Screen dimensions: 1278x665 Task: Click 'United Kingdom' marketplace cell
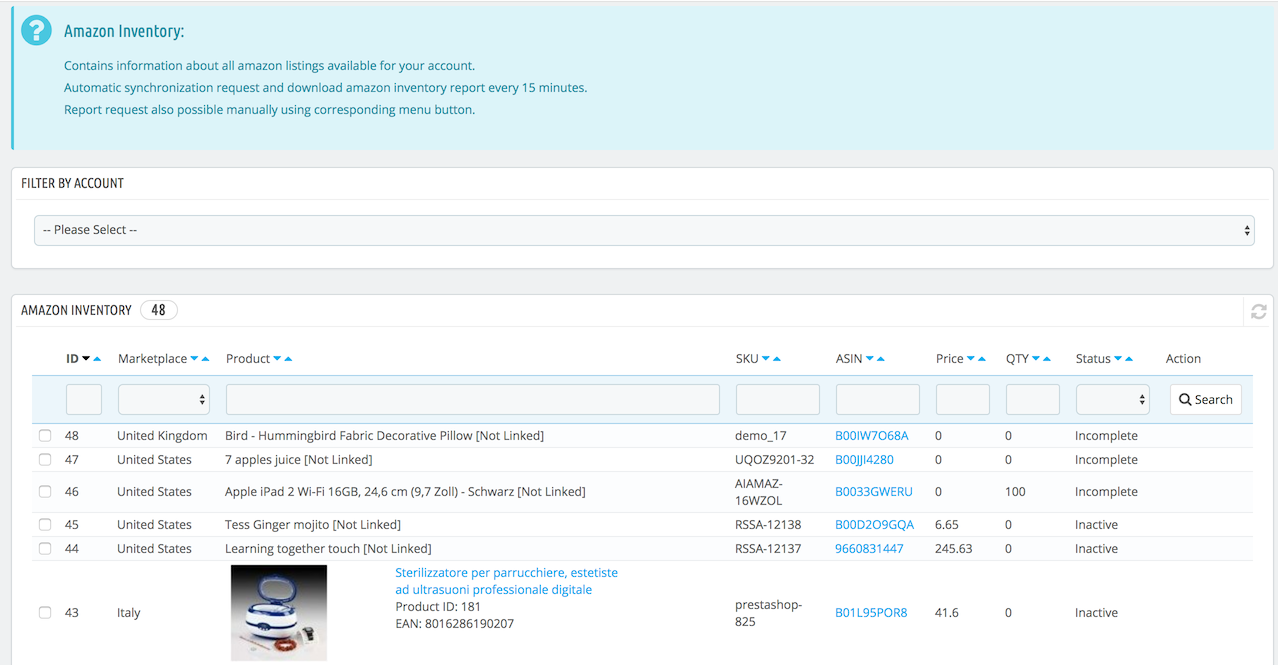[162, 436]
